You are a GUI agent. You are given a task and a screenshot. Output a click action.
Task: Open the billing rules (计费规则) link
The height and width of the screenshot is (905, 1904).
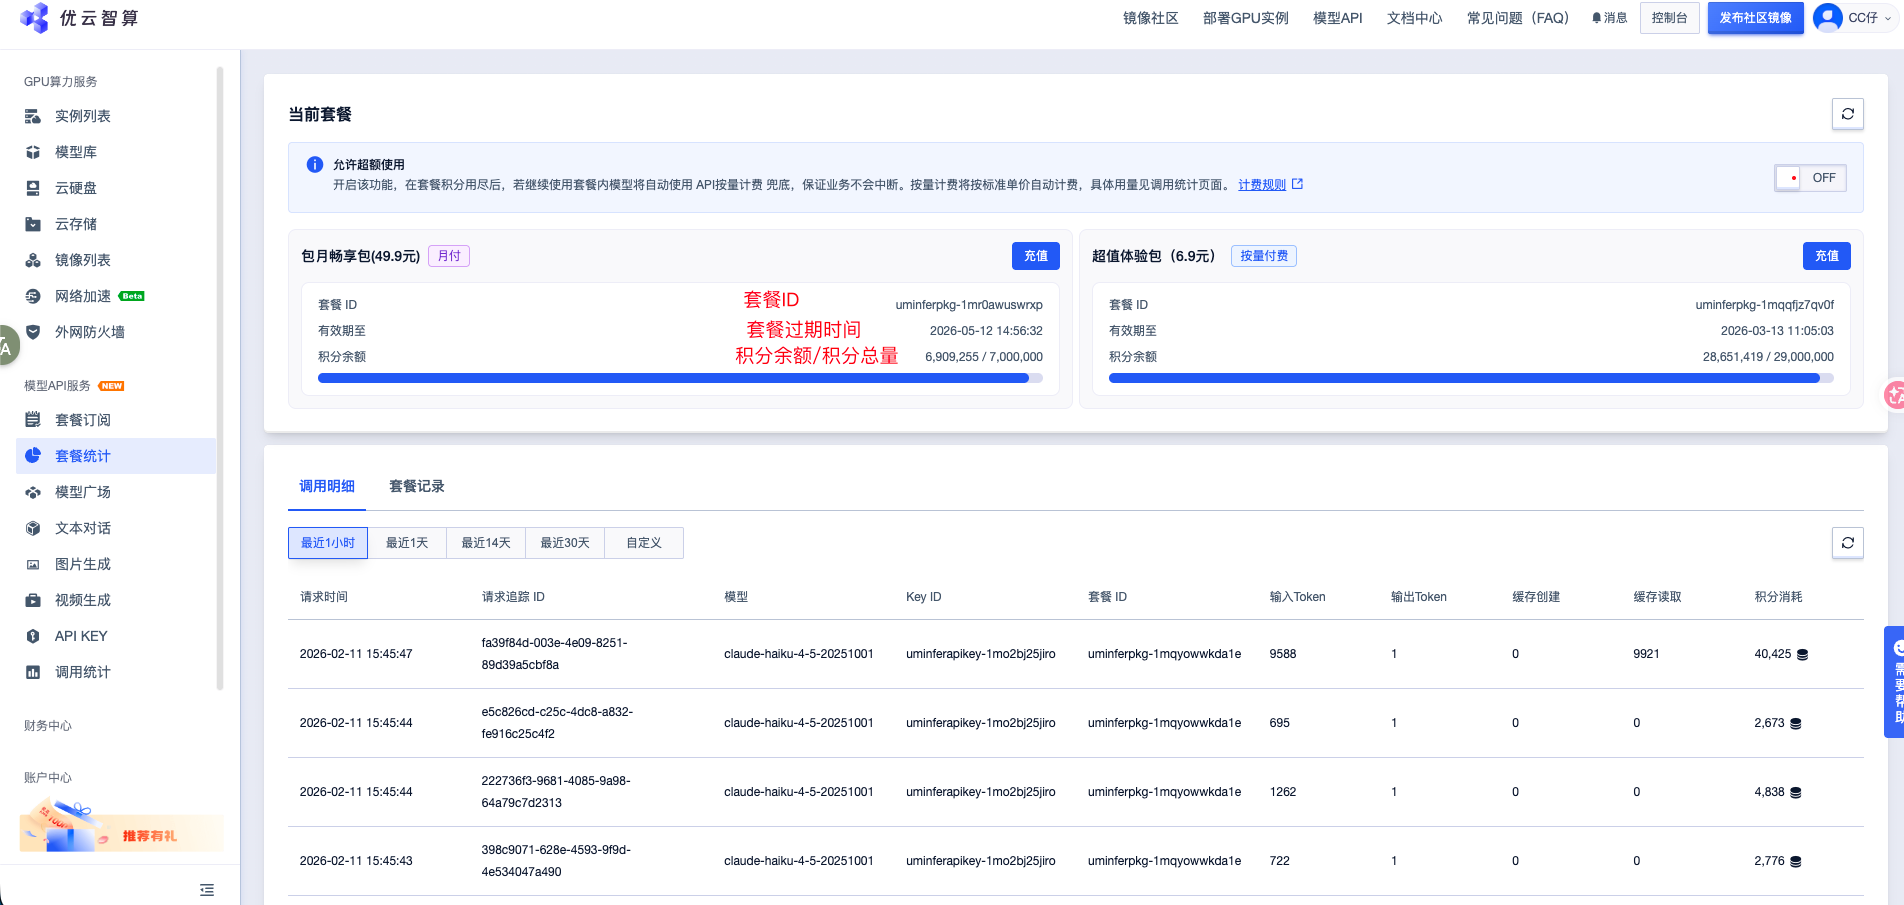[1262, 185]
